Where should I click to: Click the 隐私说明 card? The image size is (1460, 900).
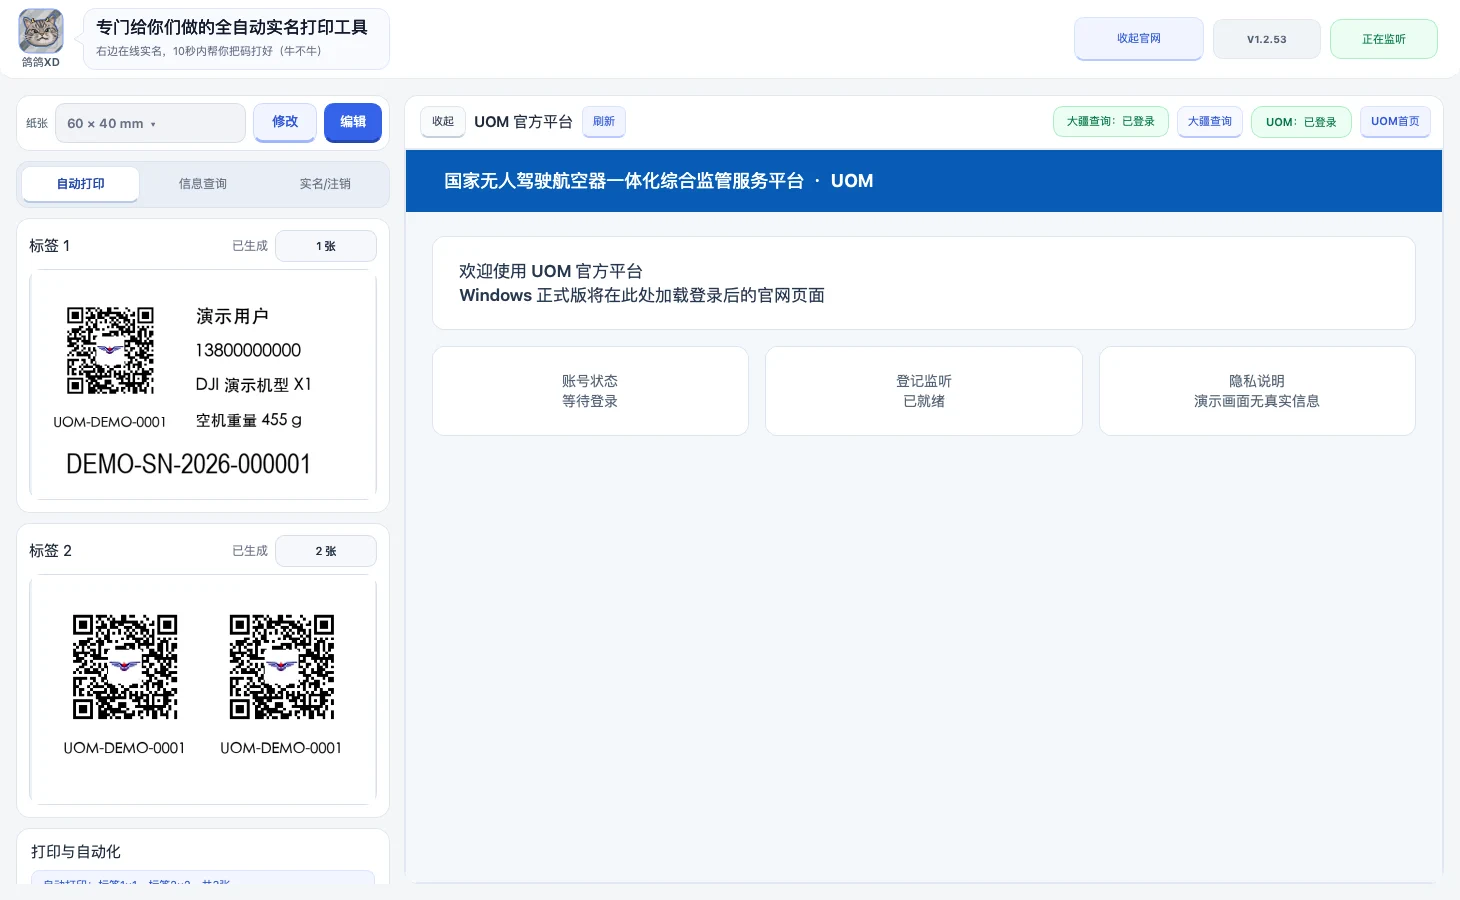click(1257, 391)
